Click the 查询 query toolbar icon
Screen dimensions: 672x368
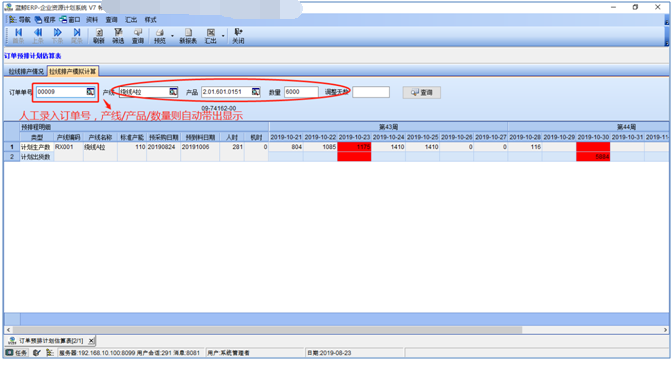(x=138, y=36)
